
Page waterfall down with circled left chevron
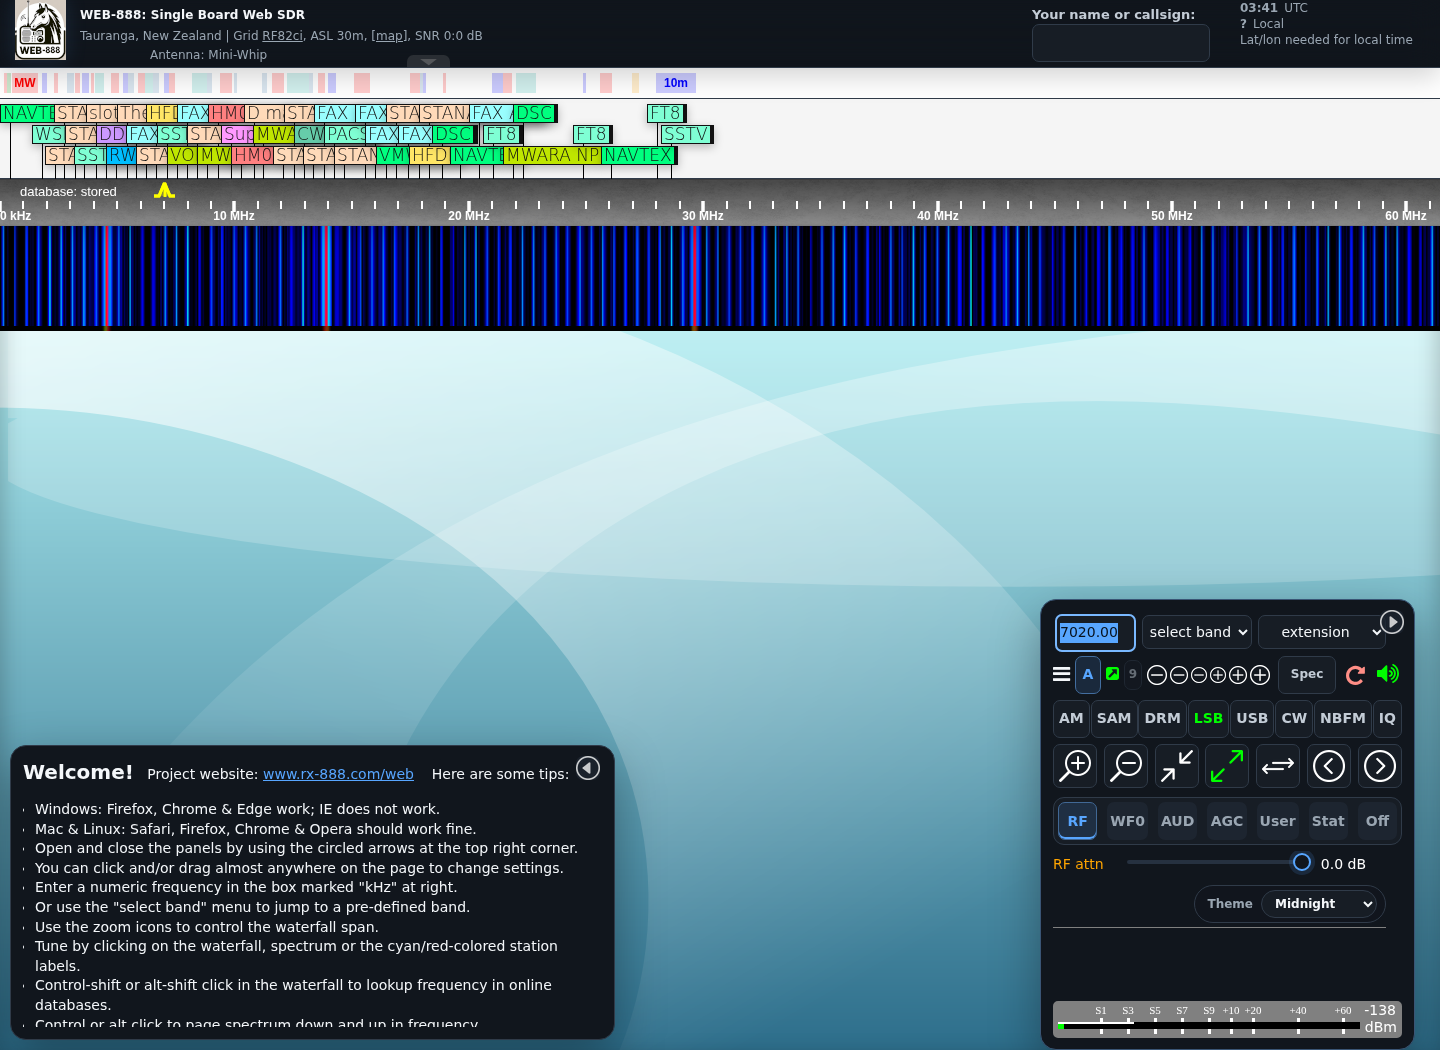coord(1329,766)
